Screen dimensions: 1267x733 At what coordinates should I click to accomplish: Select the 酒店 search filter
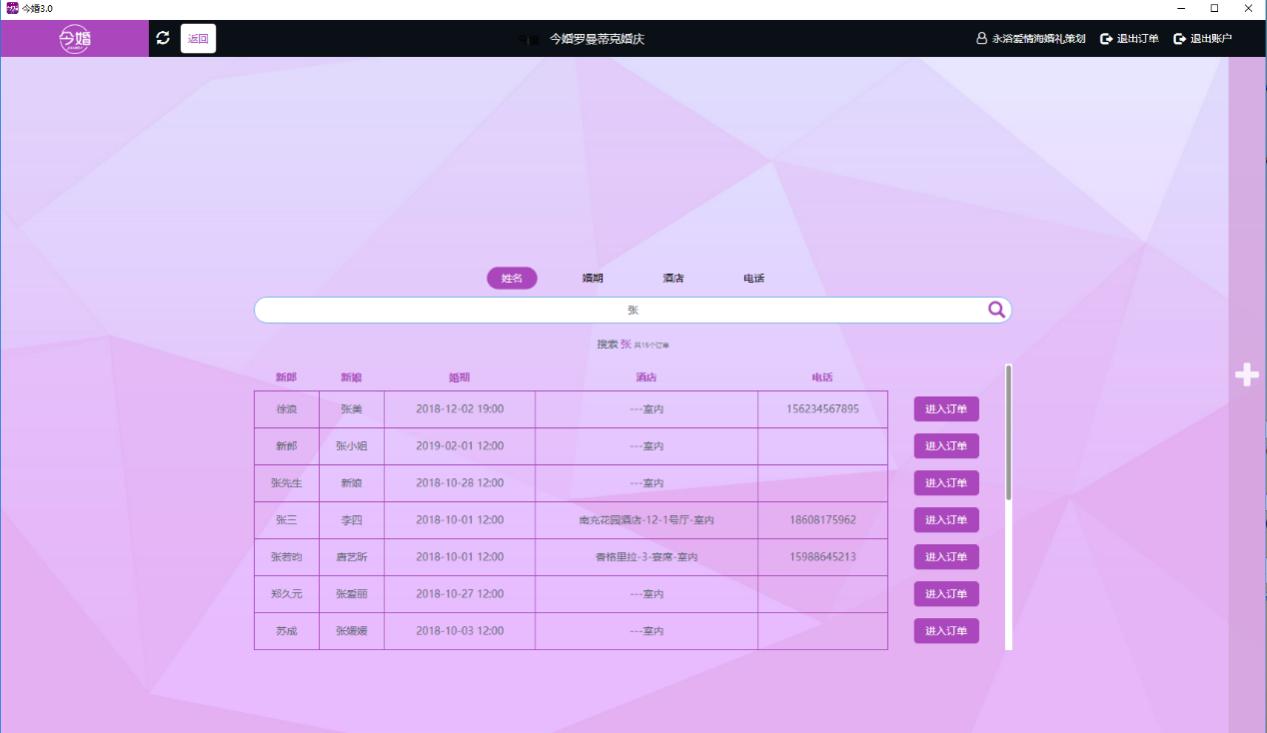[x=672, y=278]
